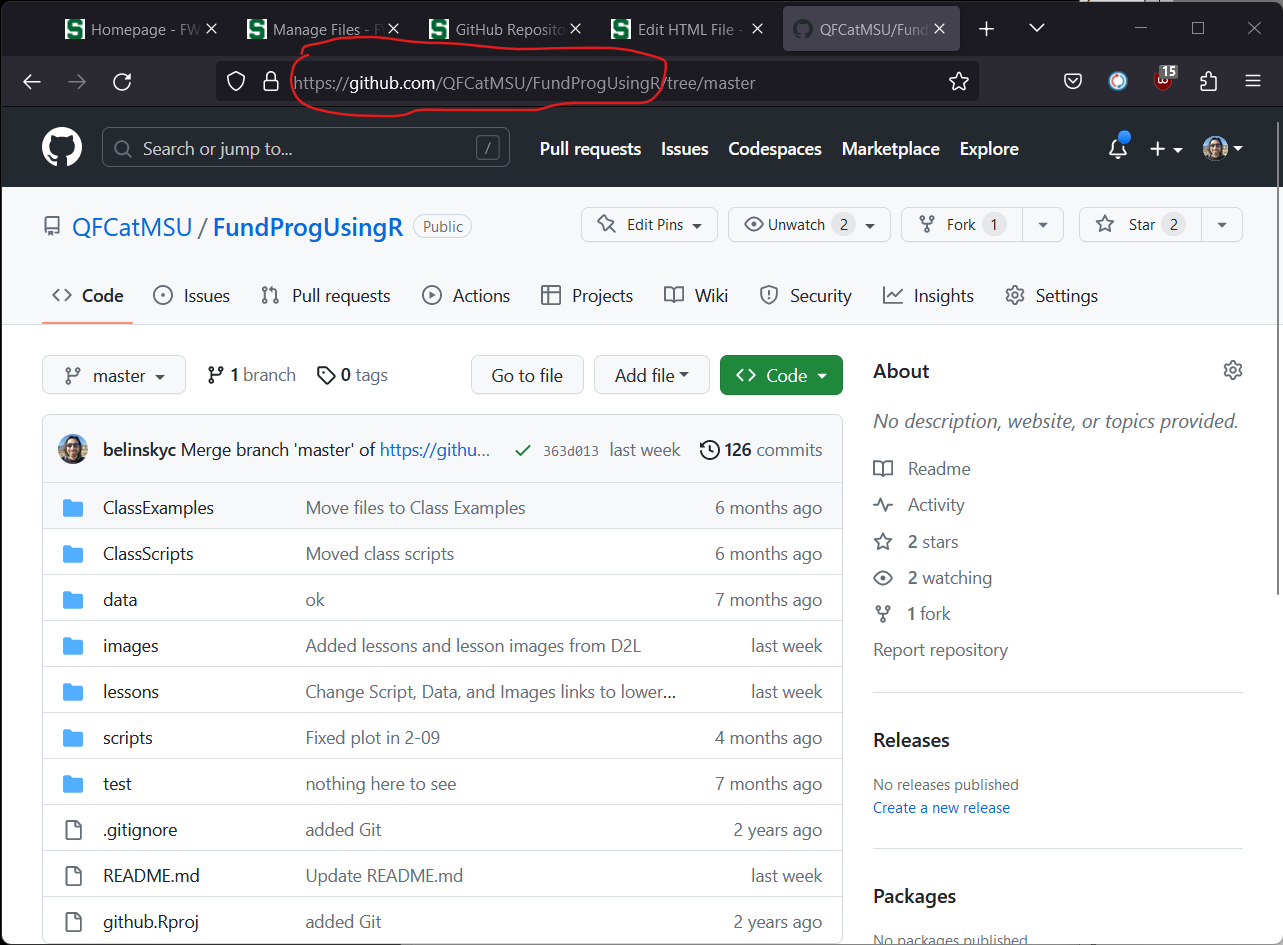
Task: Click the QFCatMSU owner link
Action: 132,227
